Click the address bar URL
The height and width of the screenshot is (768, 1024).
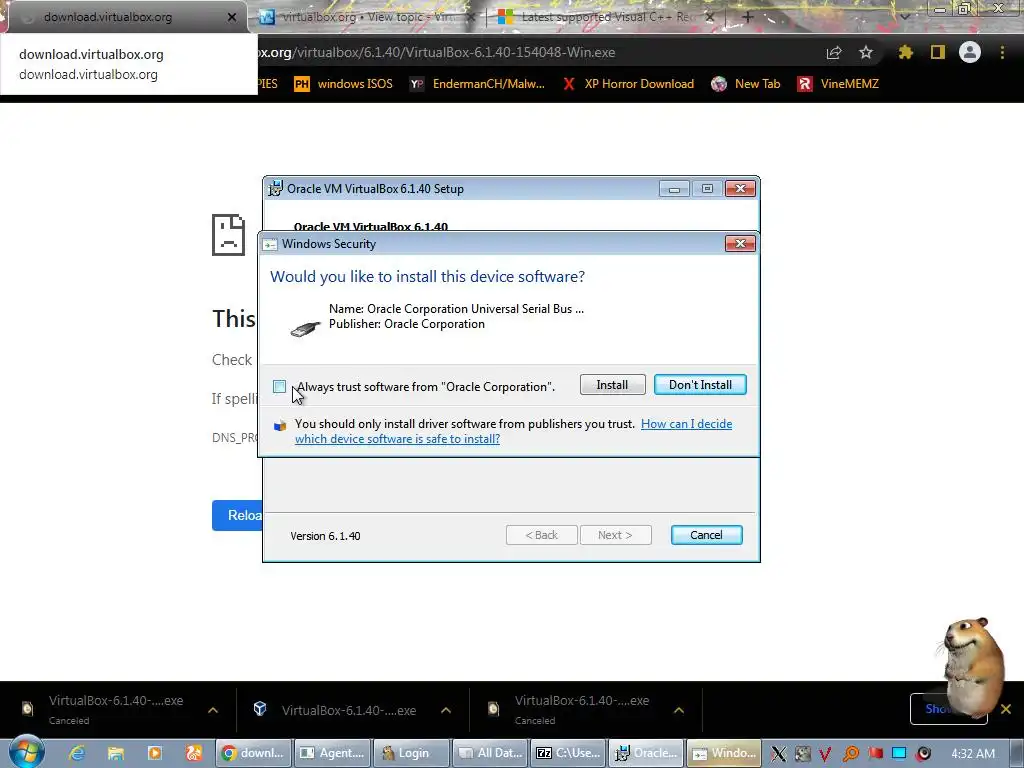coord(436,52)
